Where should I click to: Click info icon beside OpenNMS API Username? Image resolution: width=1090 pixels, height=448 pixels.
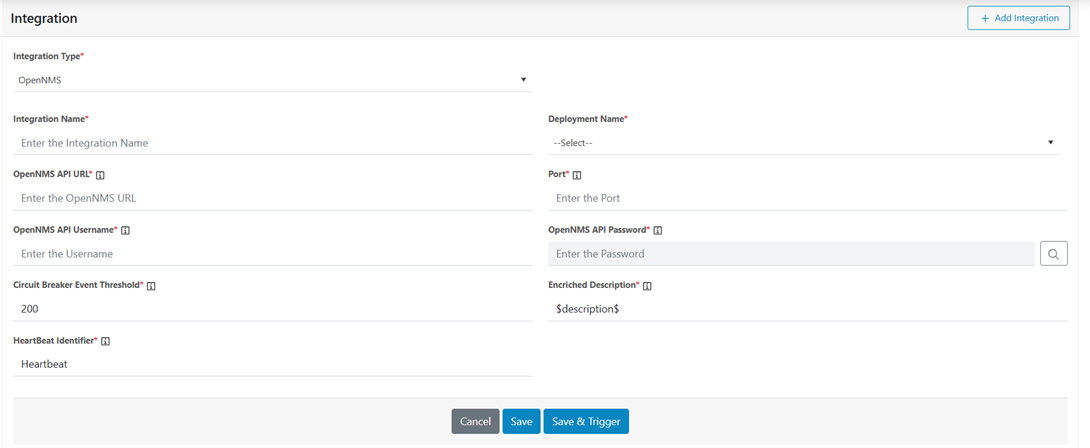pos(125,230)
